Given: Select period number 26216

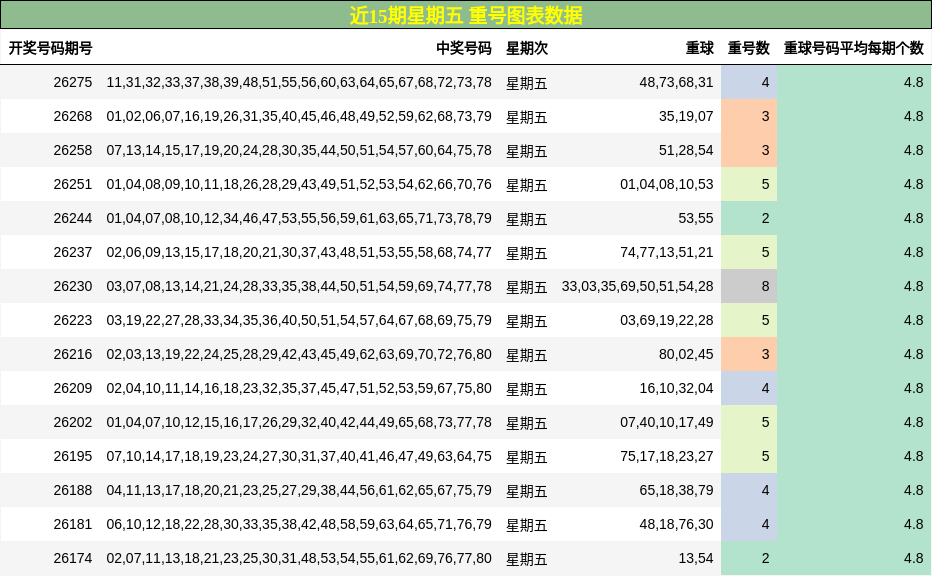Looking at the screenshot, I should click(73, 354).
